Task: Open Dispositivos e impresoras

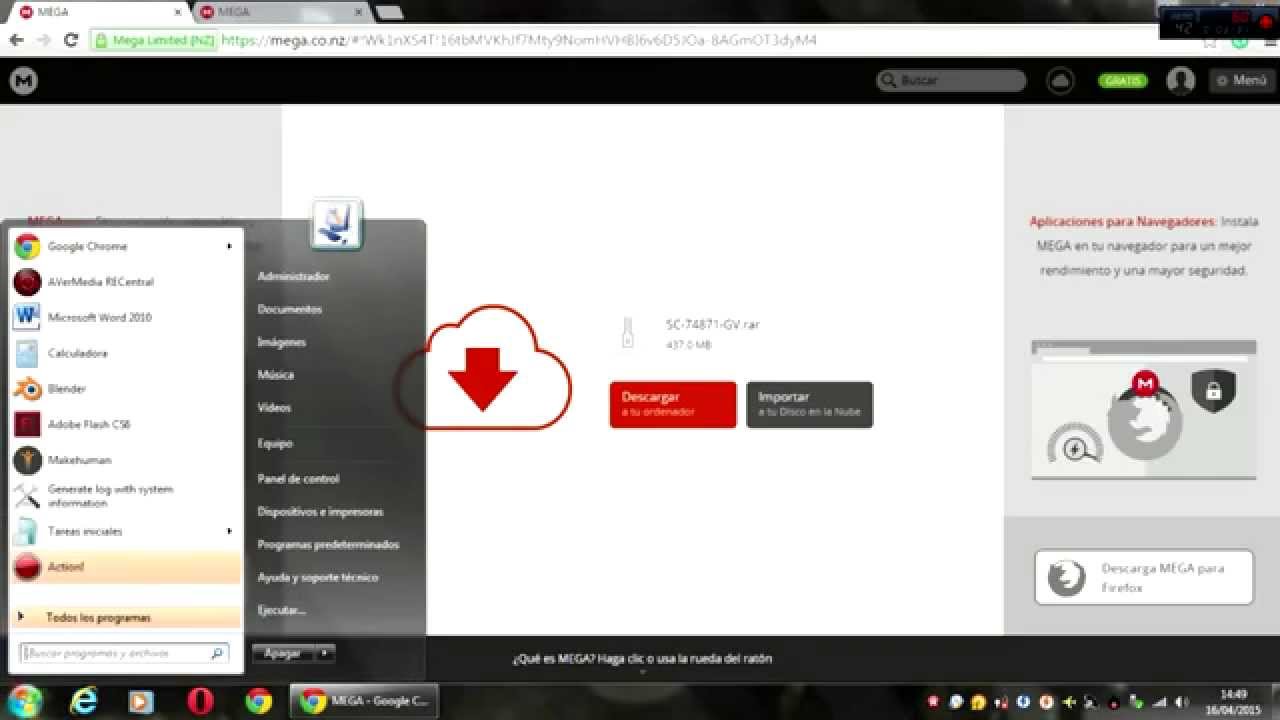Action: click(320, 512)
